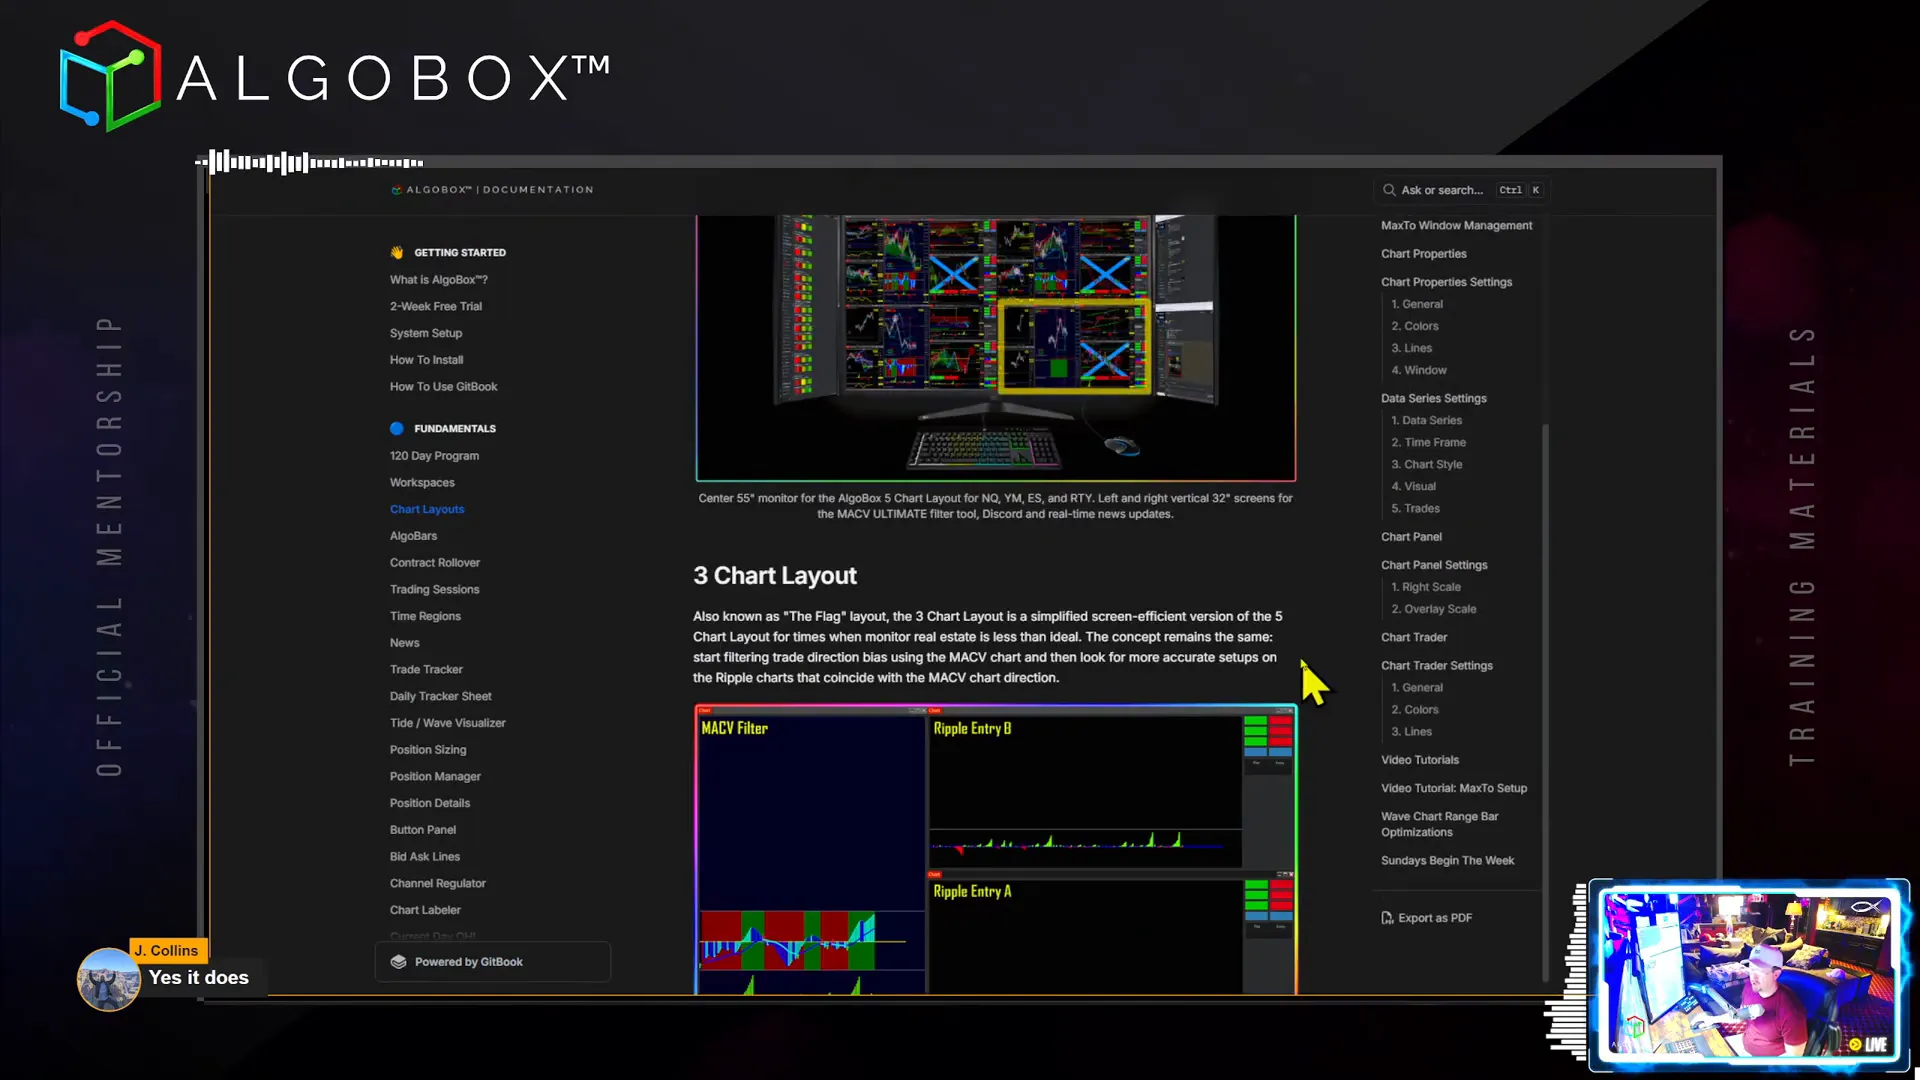Open Time Regions page
This screenshot has height=1080, width=1920.
(x=425, y=616)
